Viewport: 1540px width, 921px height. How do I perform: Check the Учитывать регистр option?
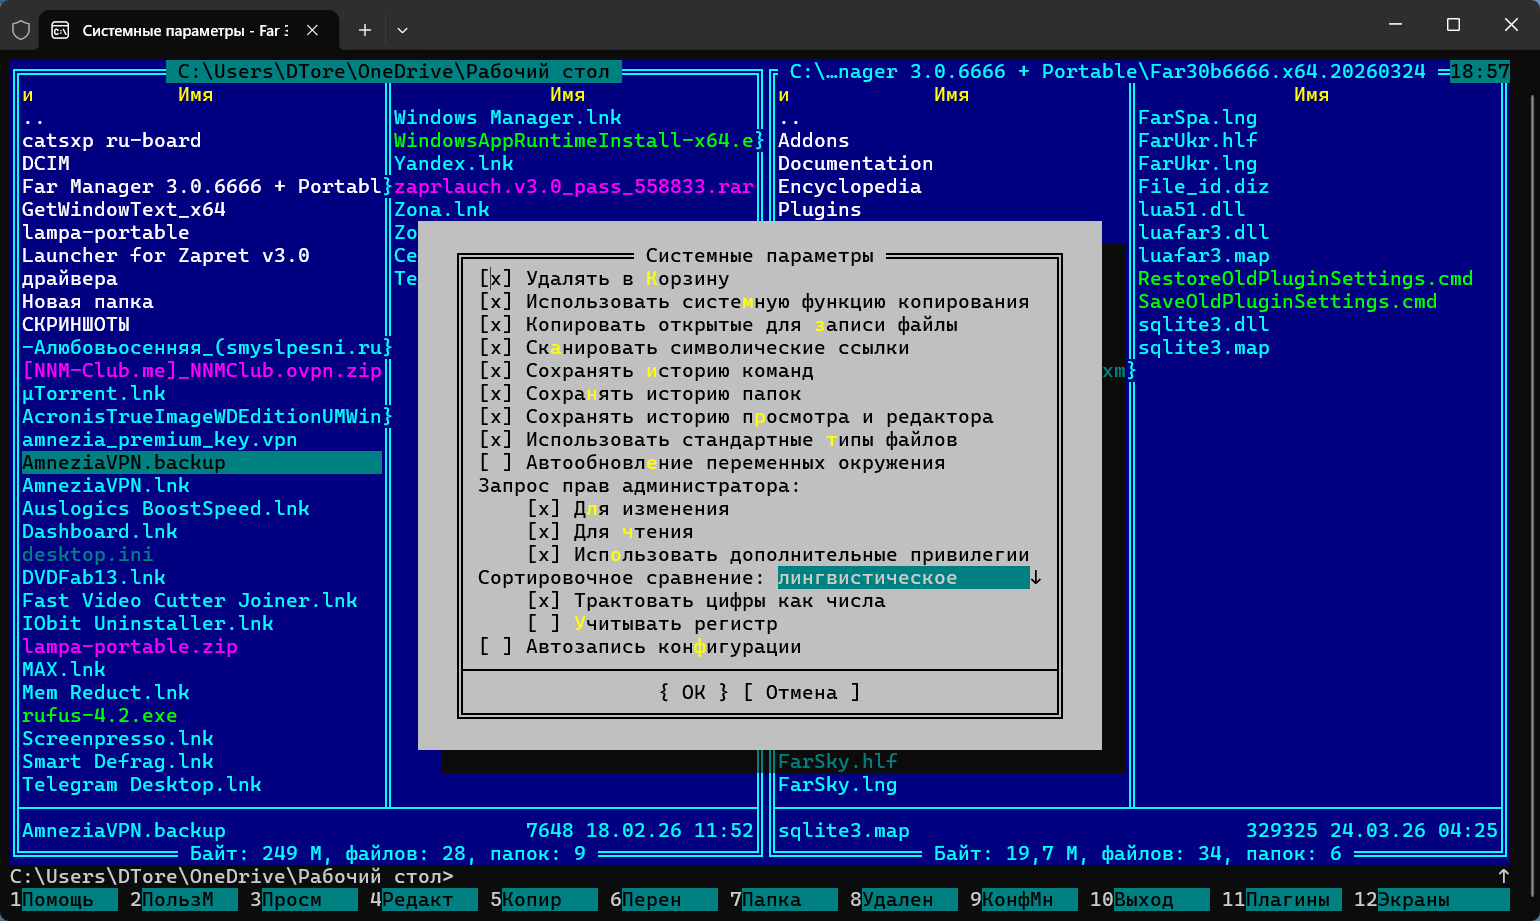tap(543, 624)
